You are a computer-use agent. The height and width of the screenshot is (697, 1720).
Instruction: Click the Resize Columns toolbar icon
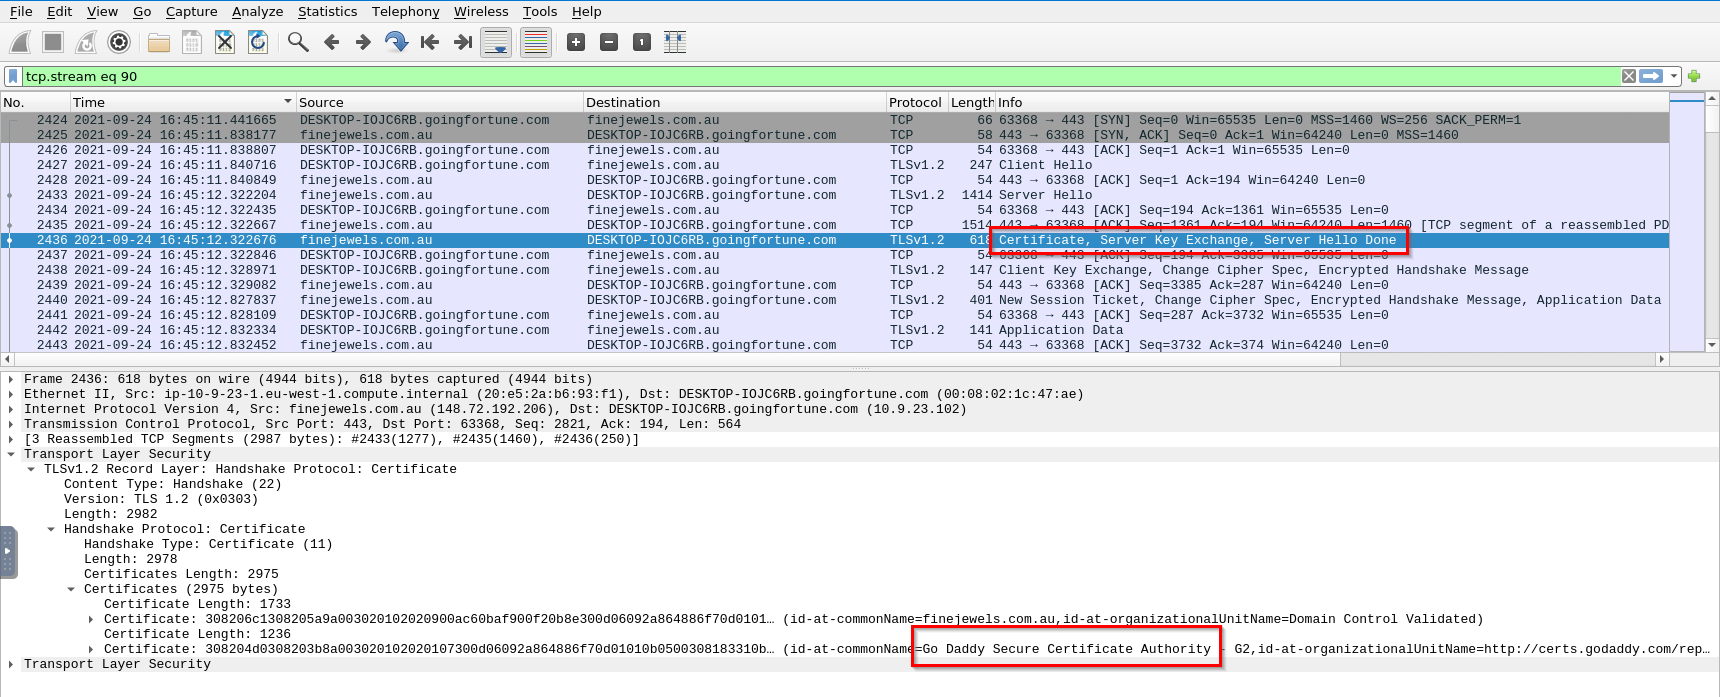pyautogui.click(x=675, y=42)
